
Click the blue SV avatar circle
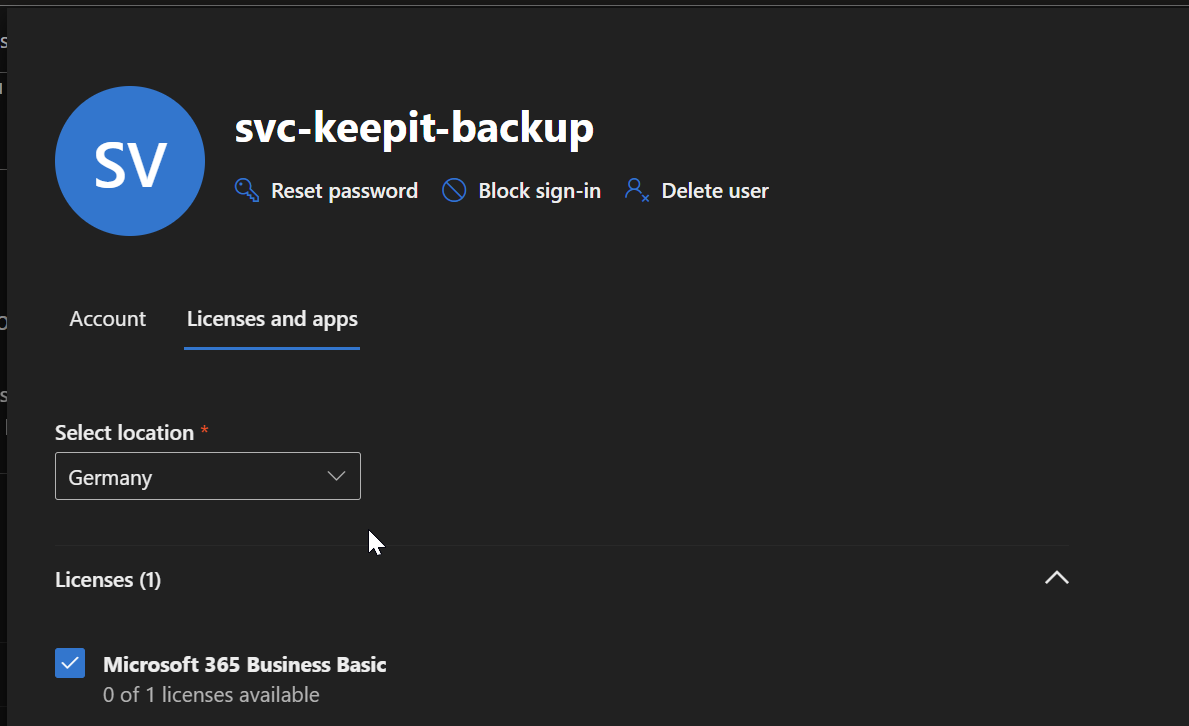point(130,162)
